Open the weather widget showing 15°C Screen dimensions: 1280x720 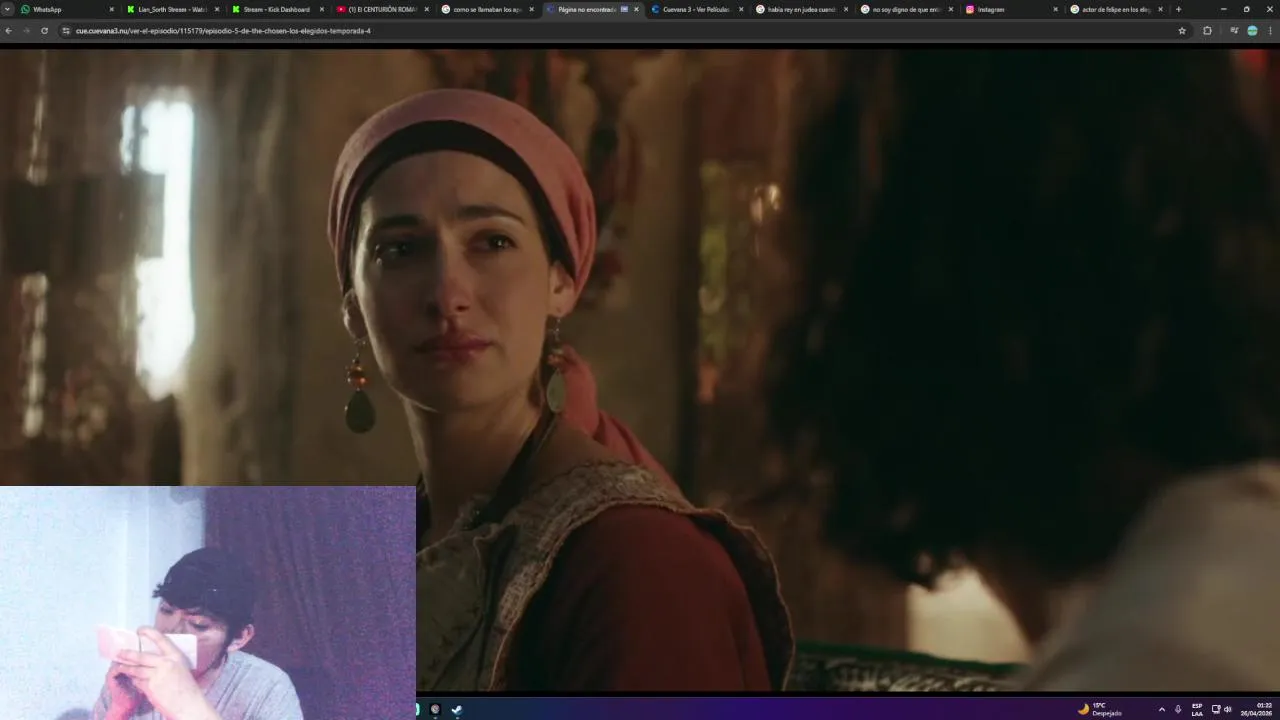pos(1100,709)
